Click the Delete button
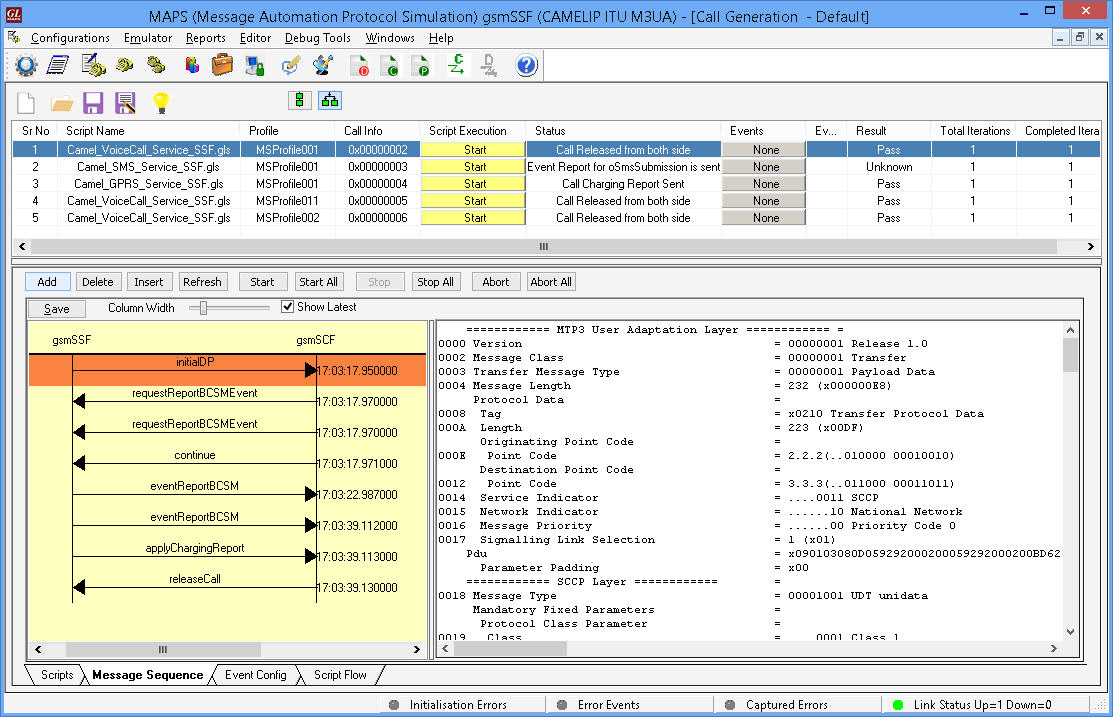Viewport: 1113px width, 717px height. click(98, 282)
